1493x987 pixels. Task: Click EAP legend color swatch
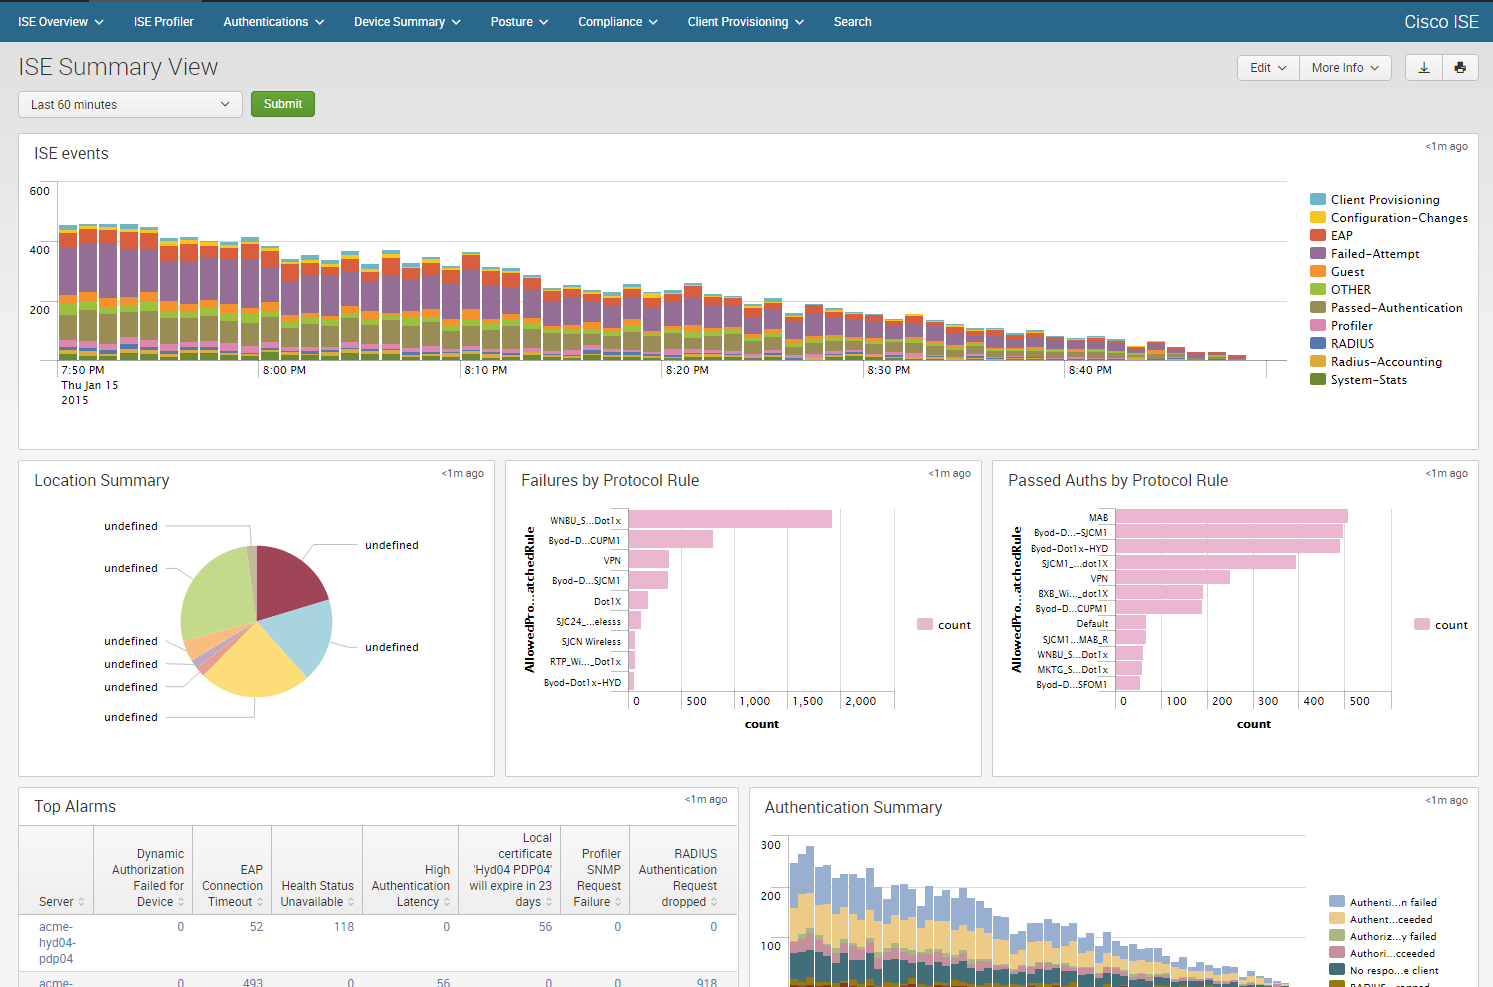[1318, 236]
